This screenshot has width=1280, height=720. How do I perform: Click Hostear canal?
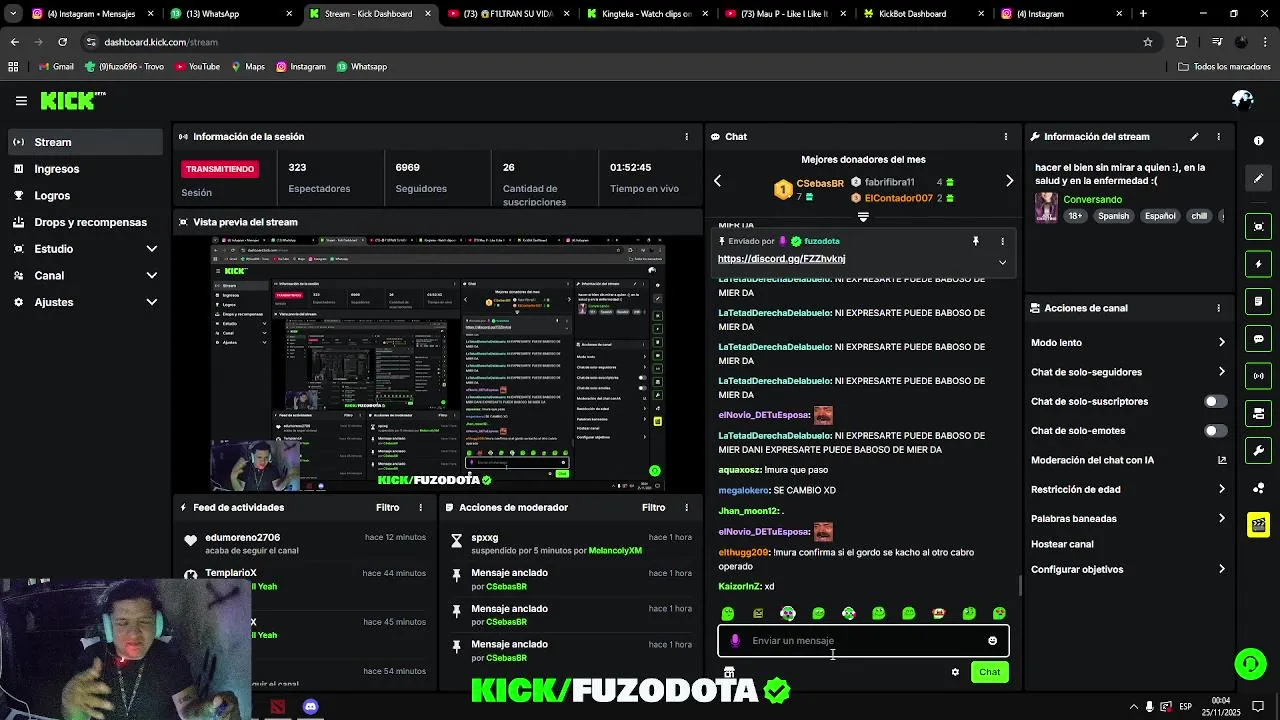tap(1062, 545)
